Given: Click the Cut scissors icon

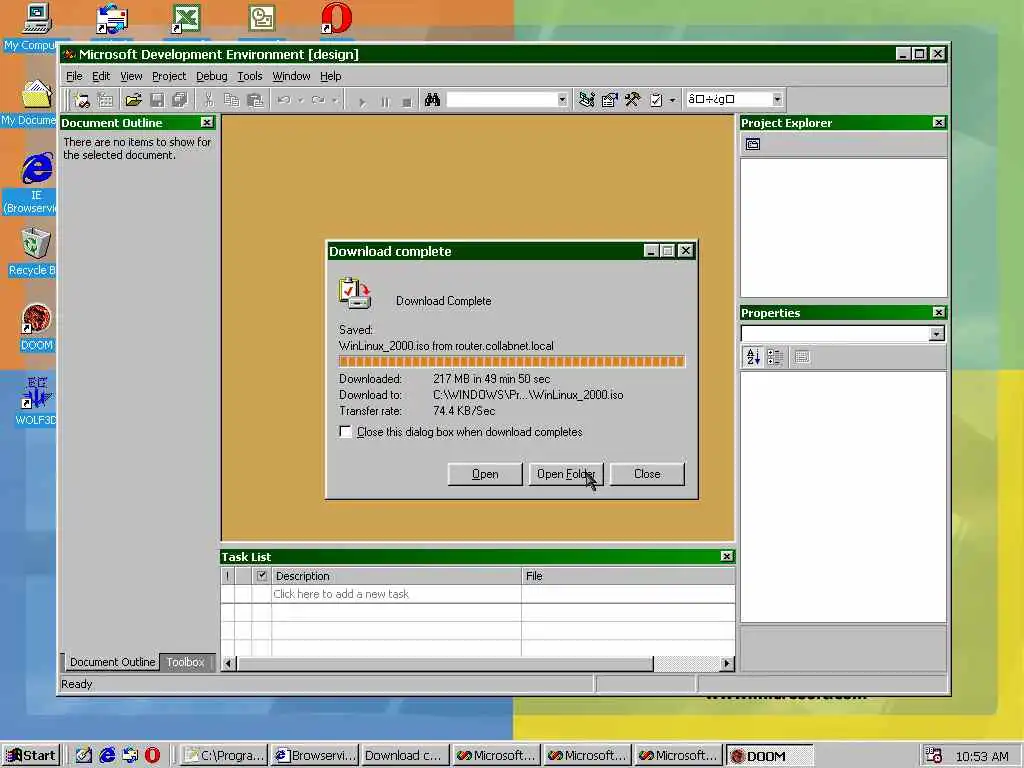Looking at the screenshot, I should click(x=208, y=100).
